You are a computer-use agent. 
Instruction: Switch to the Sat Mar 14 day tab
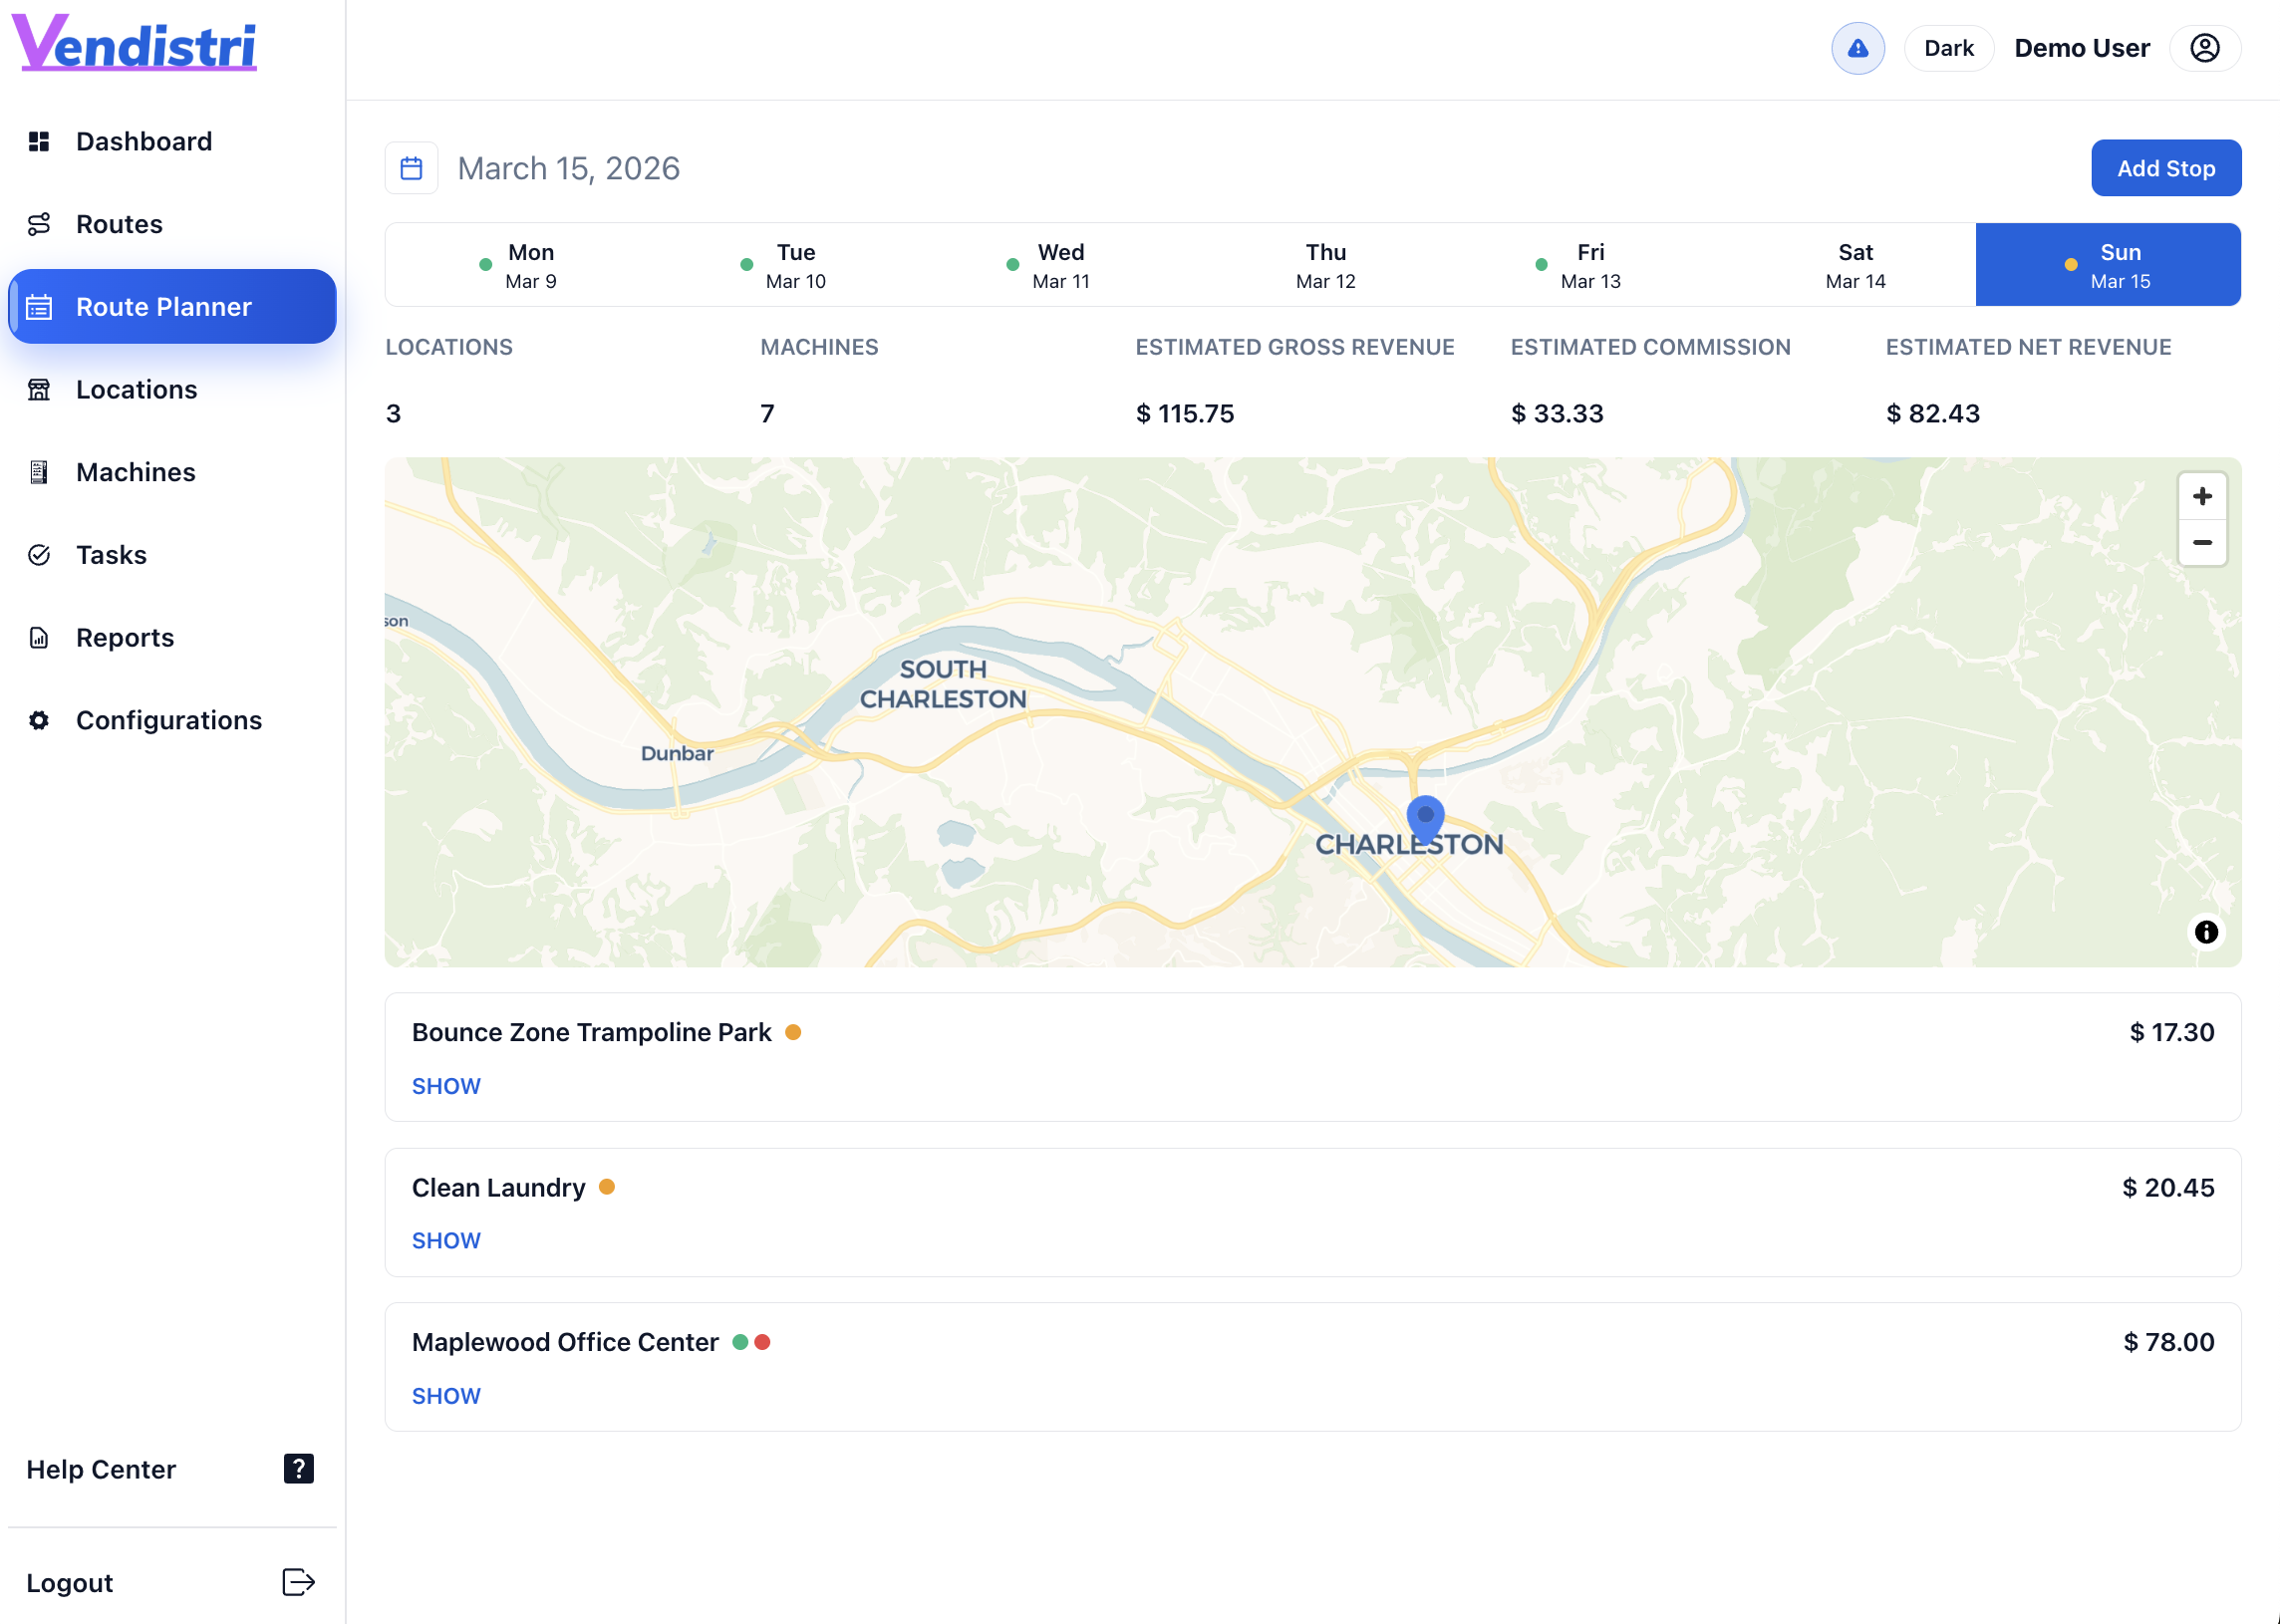coord(1855,264)
